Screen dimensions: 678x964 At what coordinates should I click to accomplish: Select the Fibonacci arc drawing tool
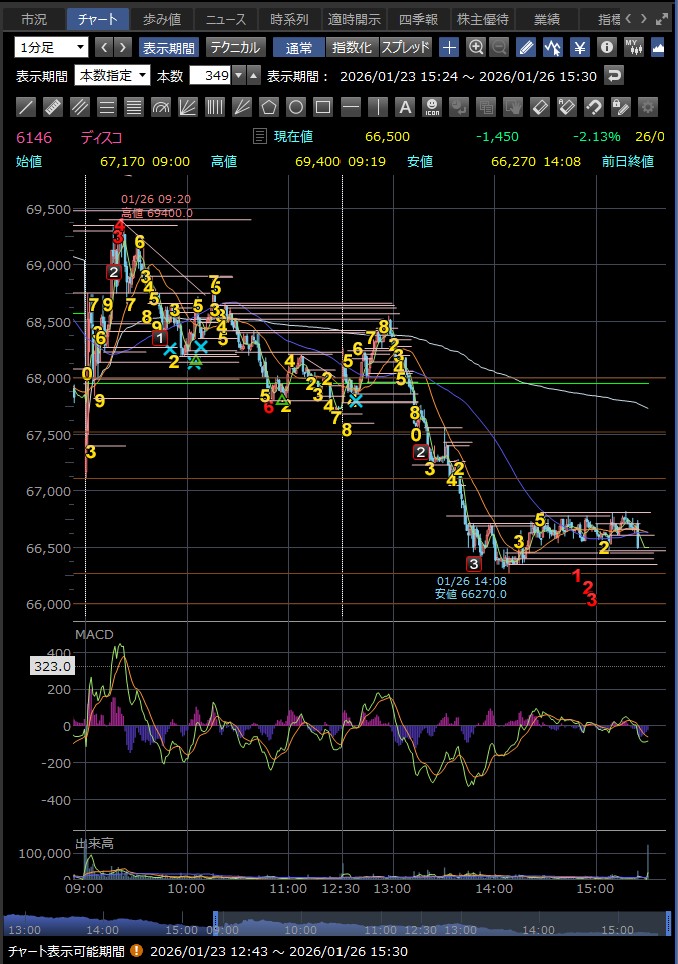pyautogui.click(x=161, y=106)
